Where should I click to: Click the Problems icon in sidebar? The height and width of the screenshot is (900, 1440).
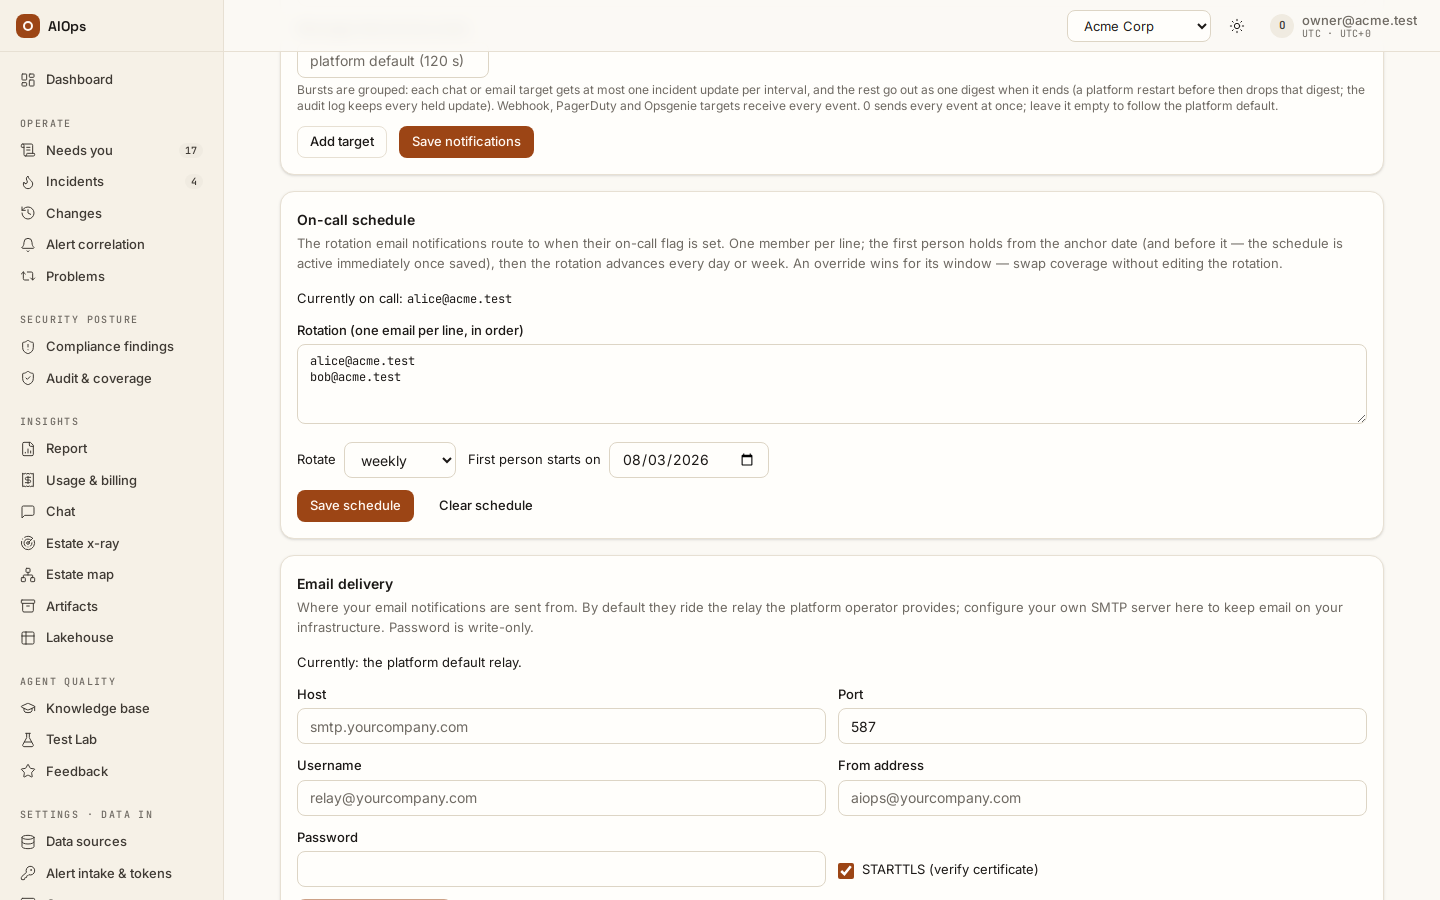(x=28, y=277)
